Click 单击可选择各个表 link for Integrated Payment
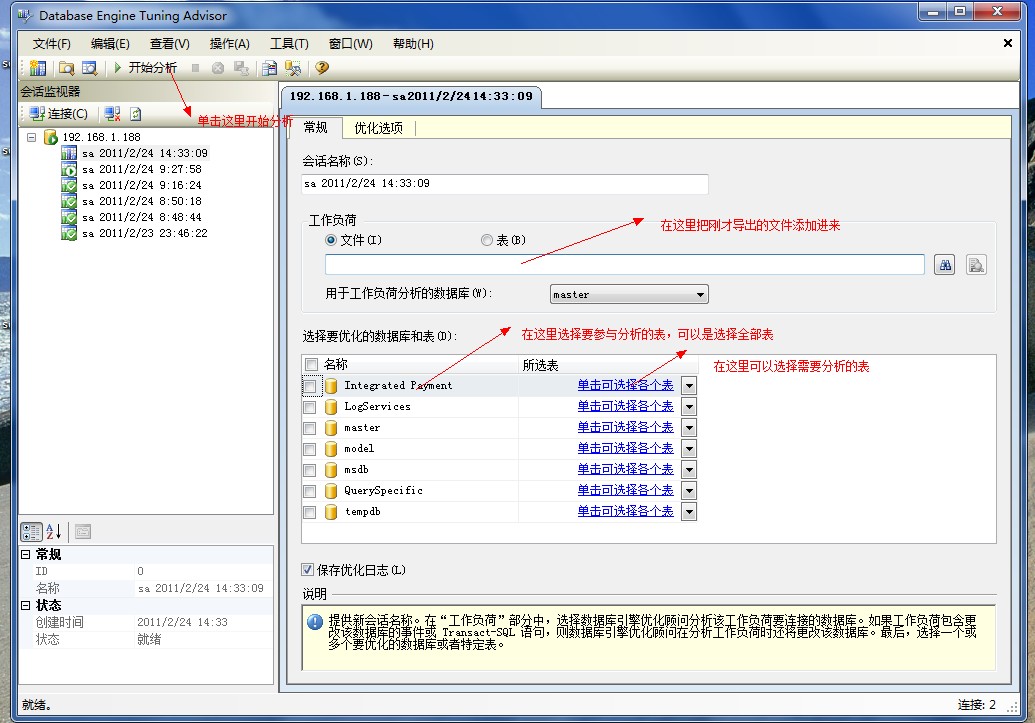 coord(625,386)
